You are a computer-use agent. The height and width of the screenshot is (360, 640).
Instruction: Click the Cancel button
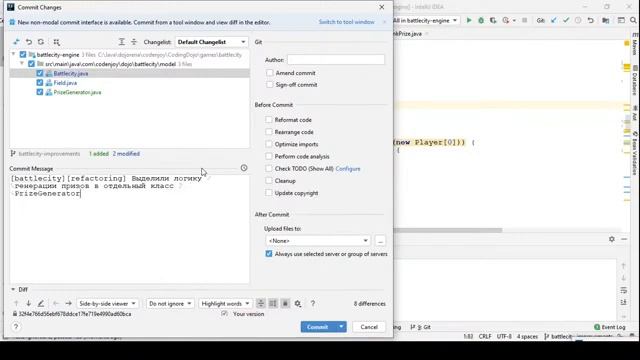pyautogui.click(x=369, y=327)
